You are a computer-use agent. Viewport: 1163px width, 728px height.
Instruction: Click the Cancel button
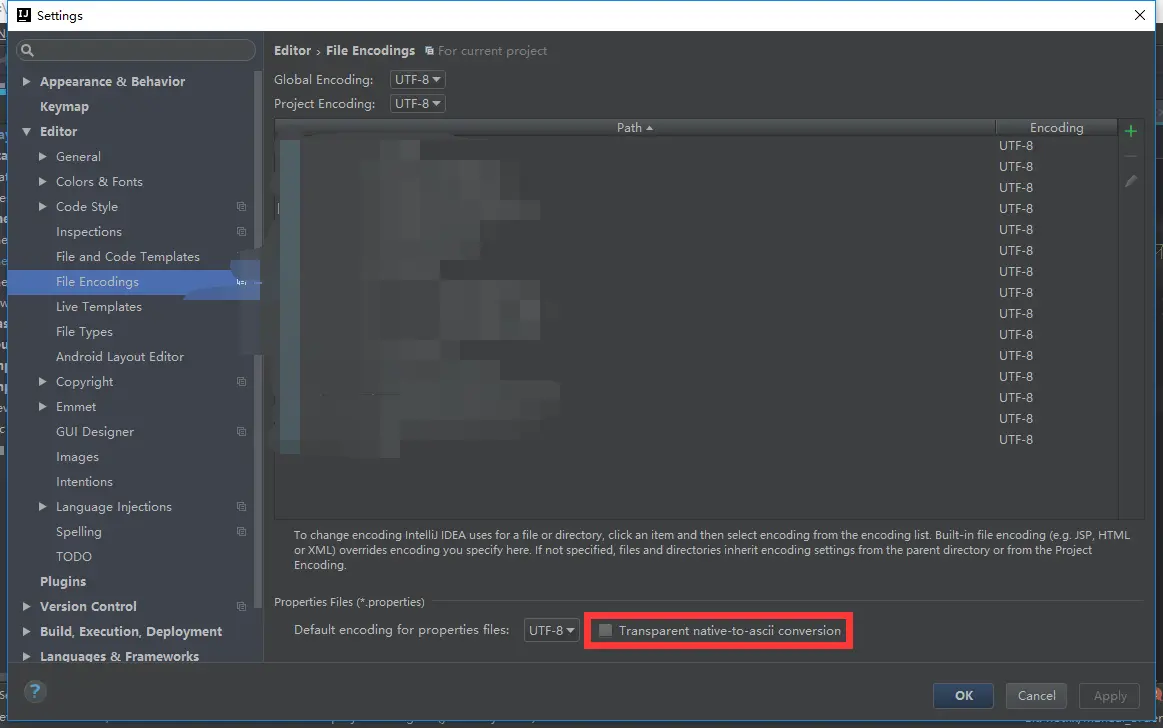1036,695
